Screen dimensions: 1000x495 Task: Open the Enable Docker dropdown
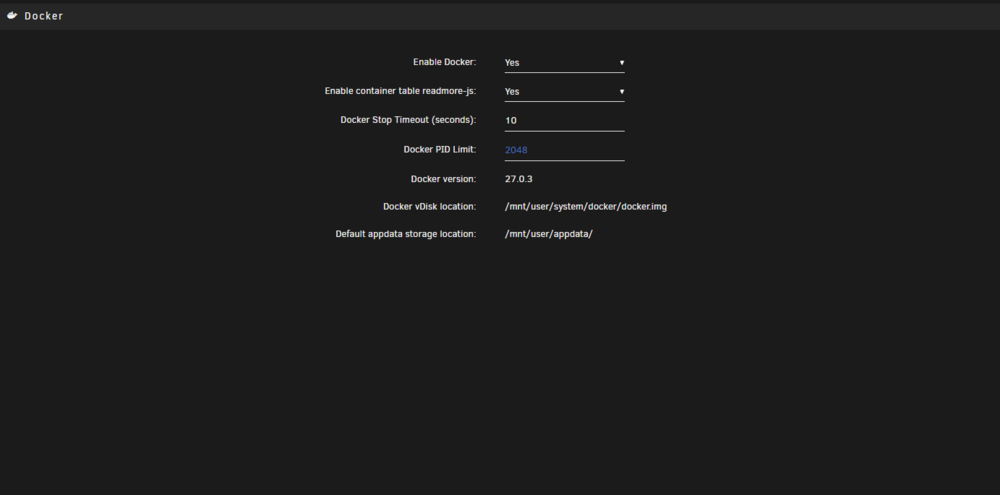[x=564, y=63]
